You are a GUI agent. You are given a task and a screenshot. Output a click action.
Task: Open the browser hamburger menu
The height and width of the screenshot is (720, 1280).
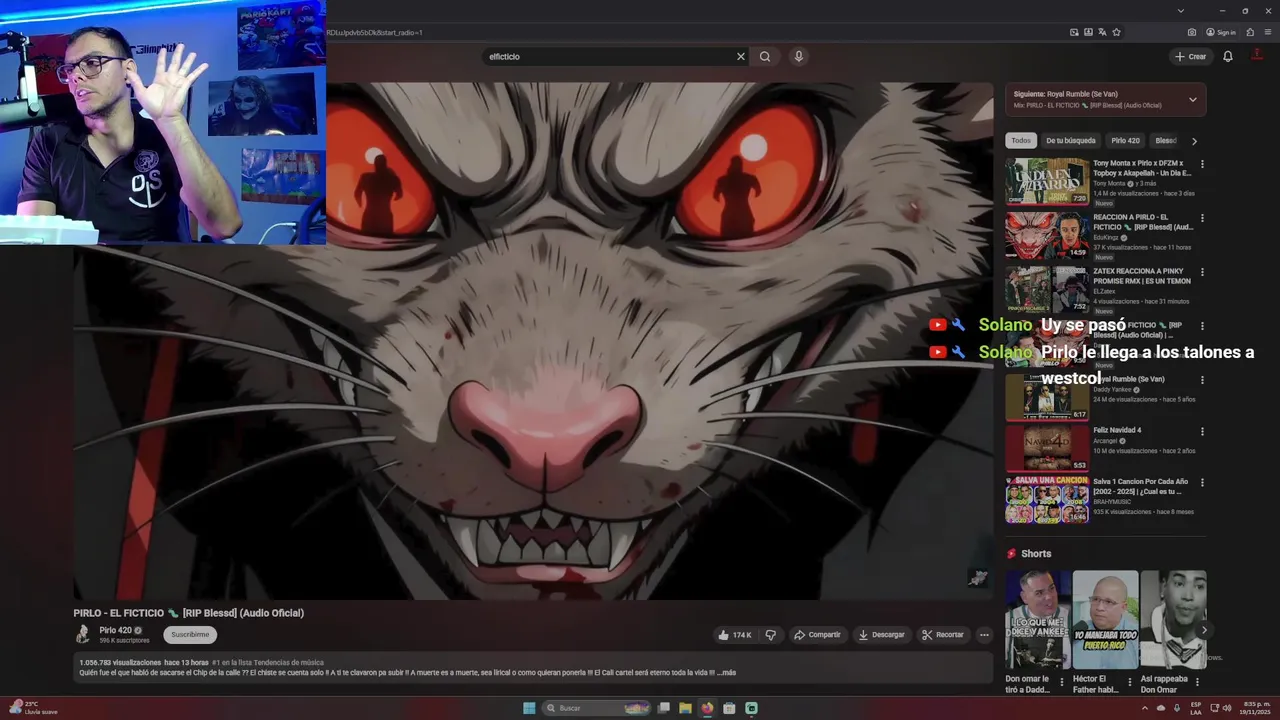coord(1267,32)
